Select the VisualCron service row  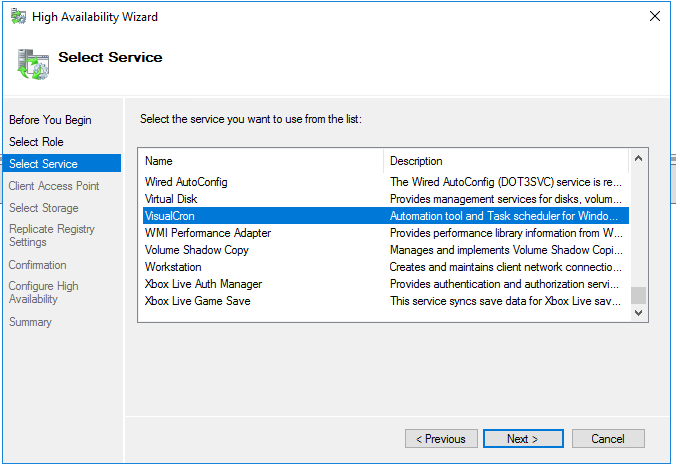point(174,216)
